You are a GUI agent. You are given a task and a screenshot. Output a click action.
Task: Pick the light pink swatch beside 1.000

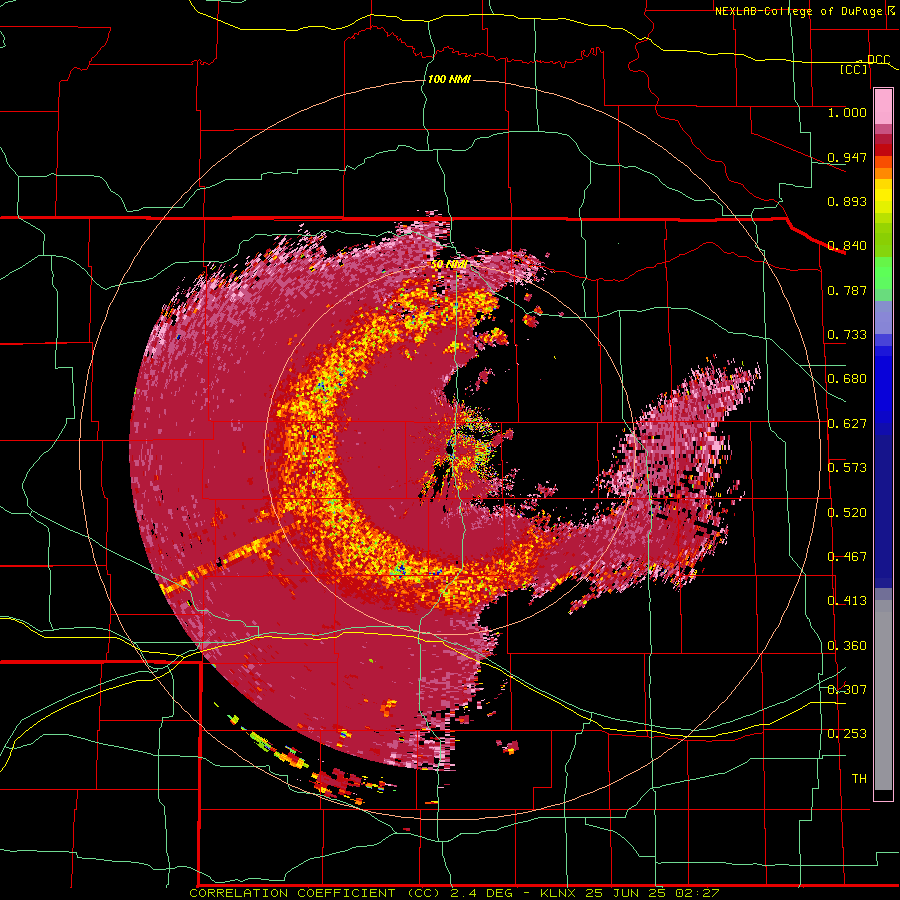coord(883,107)
